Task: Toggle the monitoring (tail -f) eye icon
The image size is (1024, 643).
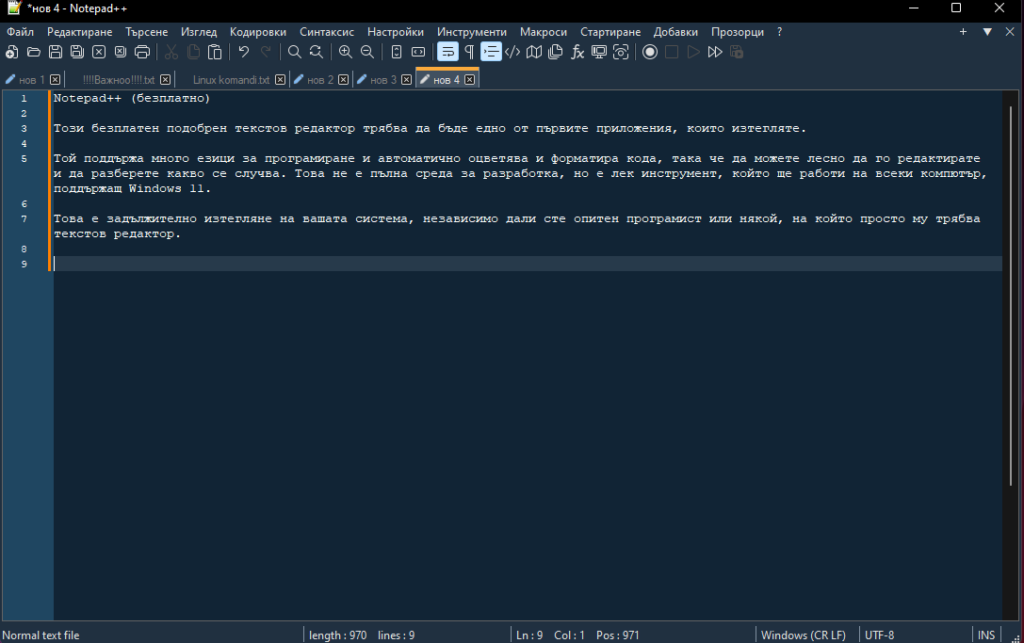Action: coord(620,52)
